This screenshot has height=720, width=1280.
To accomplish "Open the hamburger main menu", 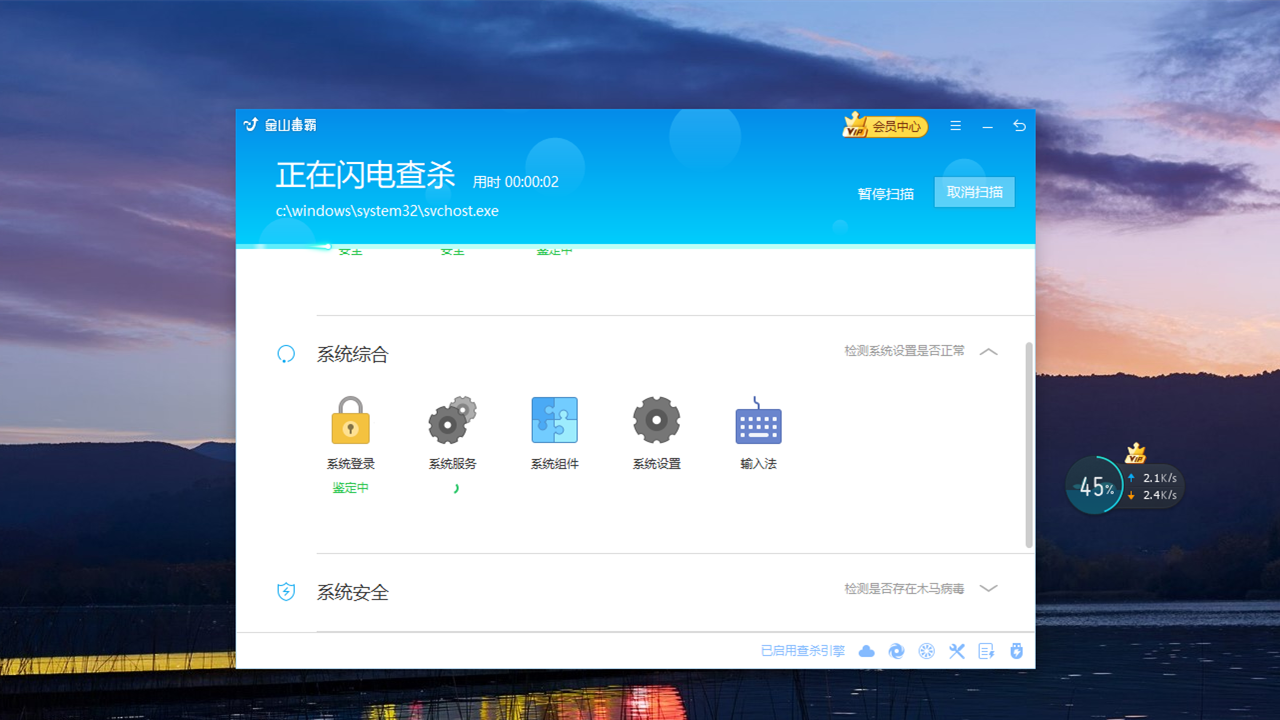I will [956, 126].
